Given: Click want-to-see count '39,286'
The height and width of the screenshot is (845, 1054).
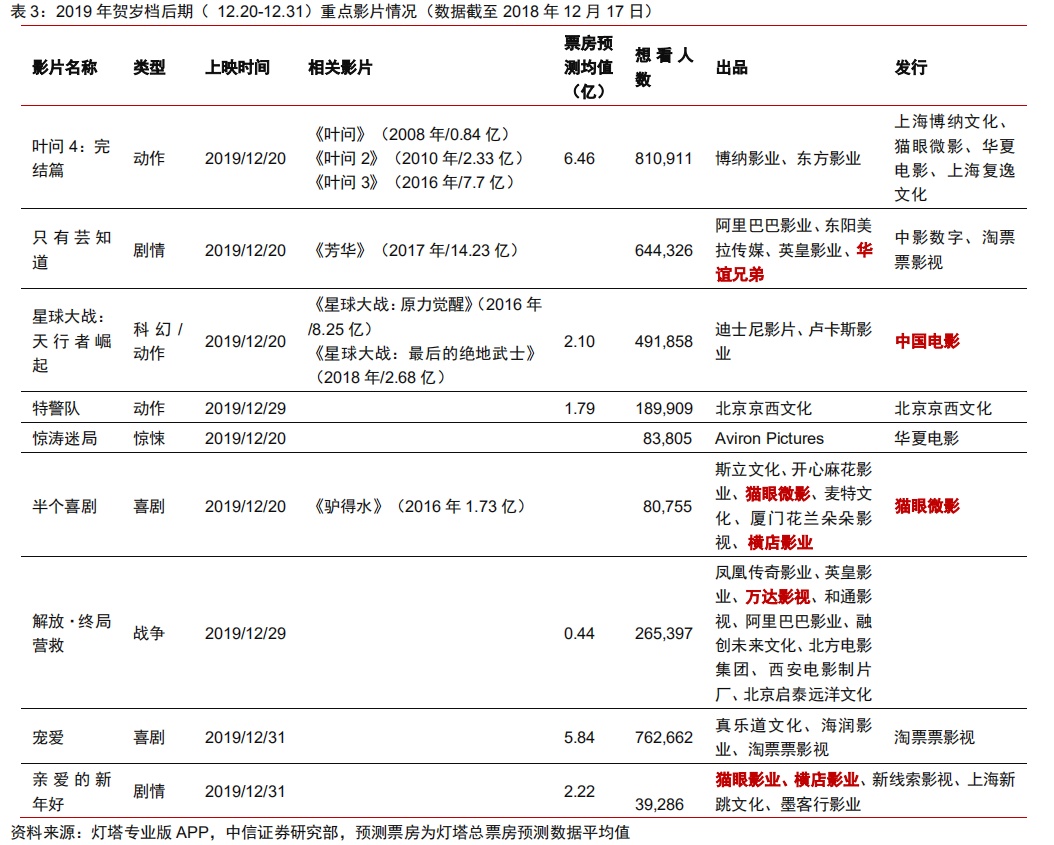Looking at the screenshot, I should [659, 804].
